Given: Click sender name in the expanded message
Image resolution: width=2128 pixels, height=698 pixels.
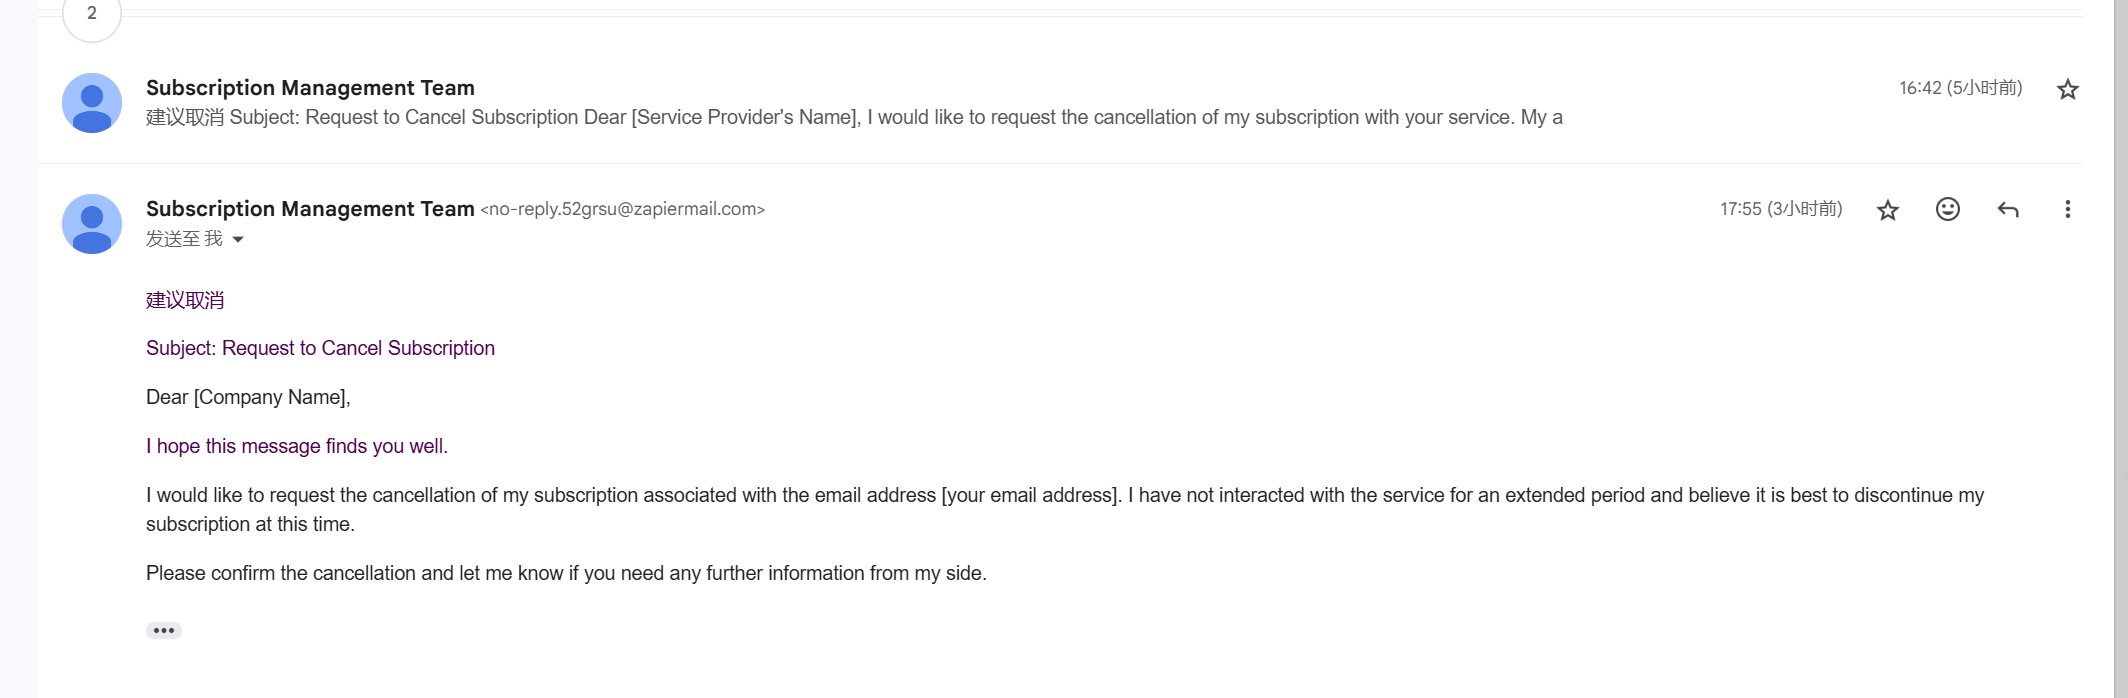Looking at the screenshot, I should (x=310, y=209).
